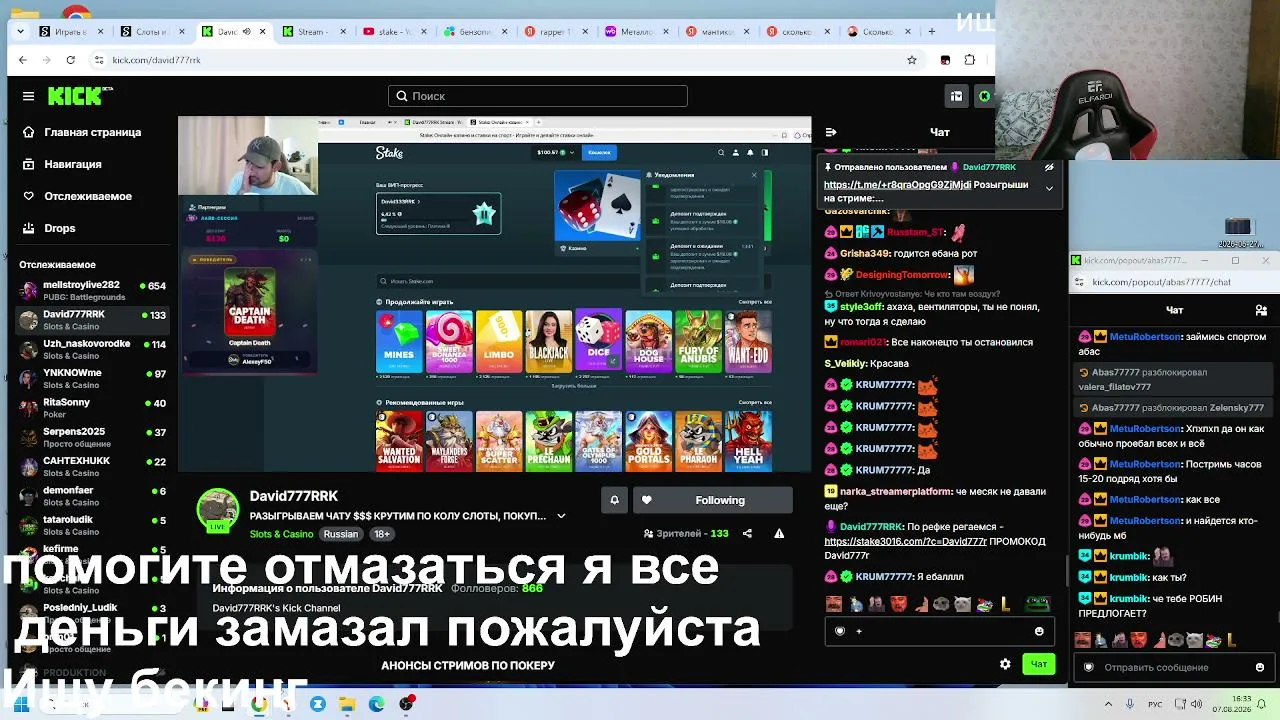Open Навигация in the sidebar
Screen dimensions: 1280x720
point(63,164)
